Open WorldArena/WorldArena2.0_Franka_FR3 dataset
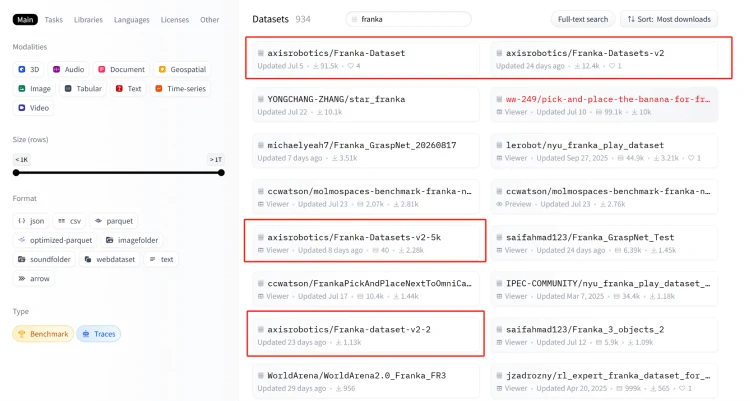This screenshot has height=401, width=750. [365, 381]
